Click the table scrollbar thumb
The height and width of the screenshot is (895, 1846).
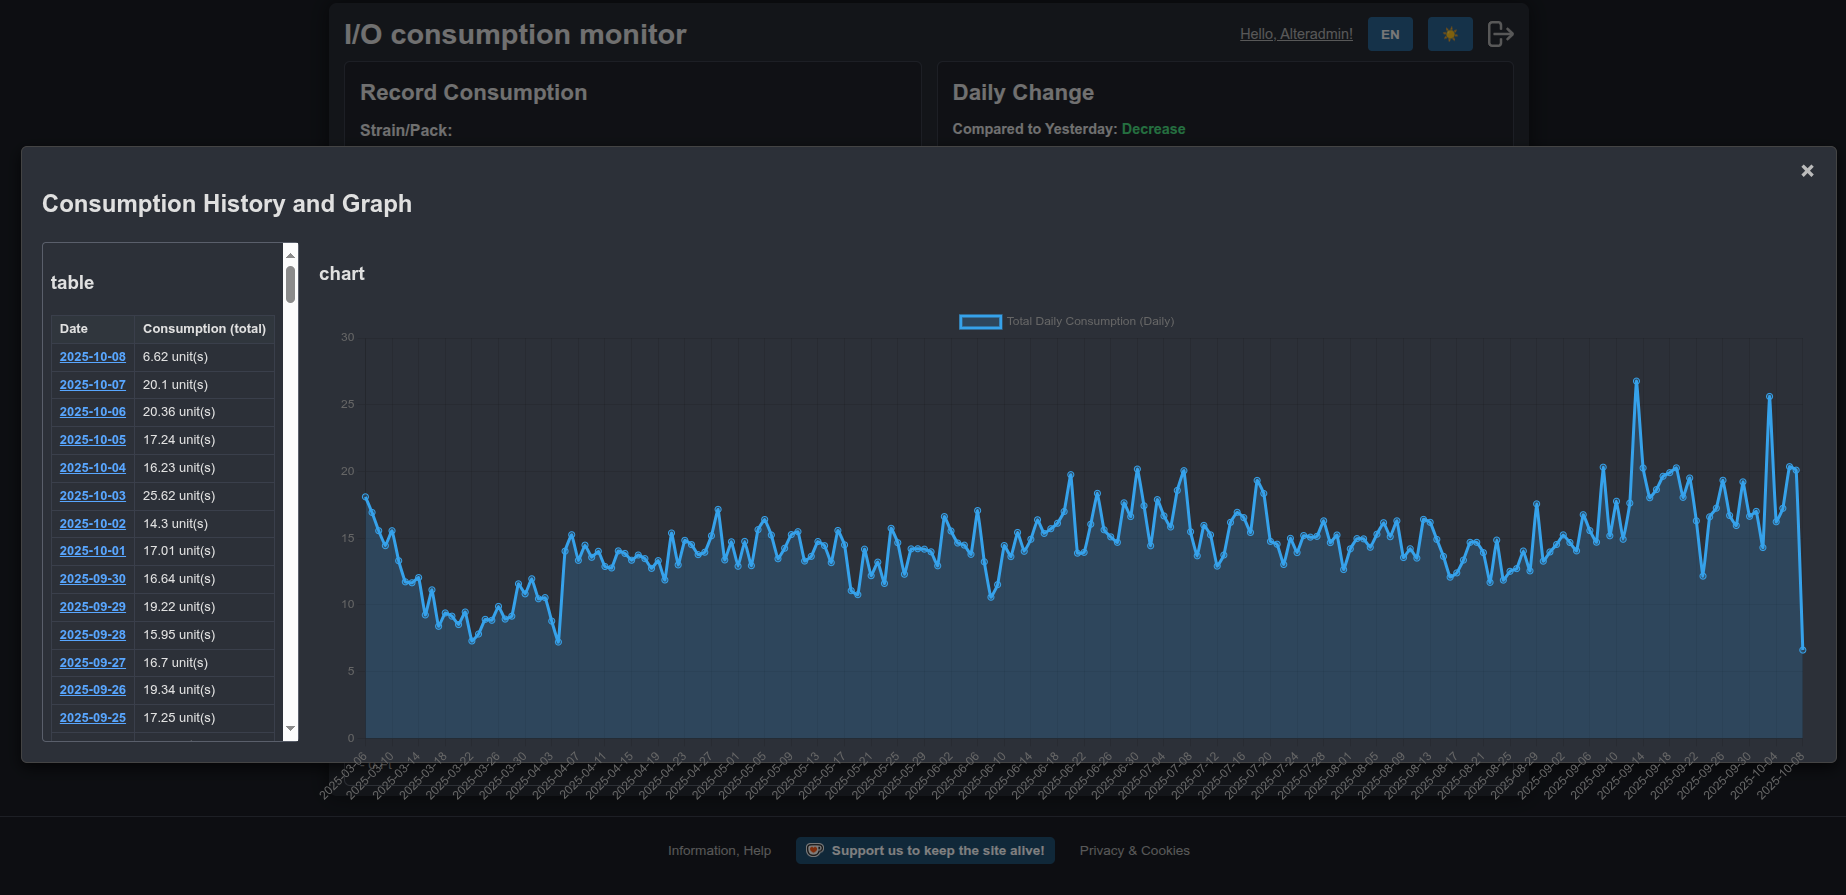coord(291,283)
